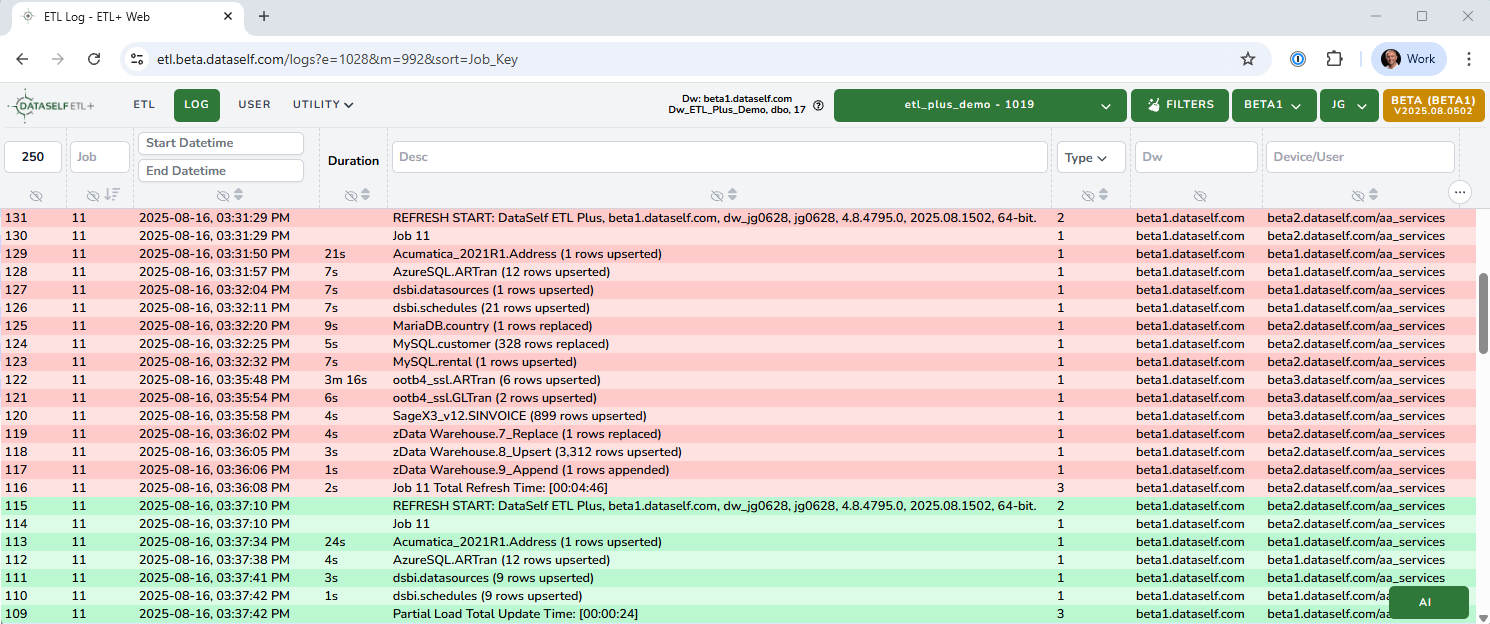Screen dimensions: 1490x624
Task: Open the USER tab
Action: [x=254, y=104]
